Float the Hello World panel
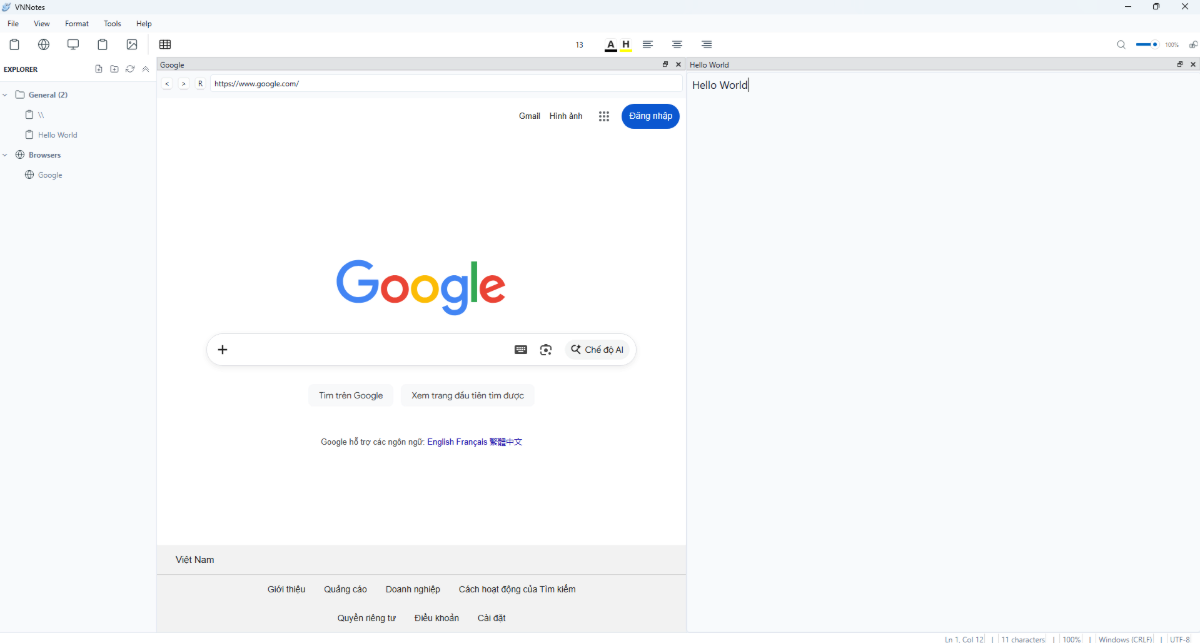The height and width of the screenshot is (643, 1200). tap(1180, 64)
